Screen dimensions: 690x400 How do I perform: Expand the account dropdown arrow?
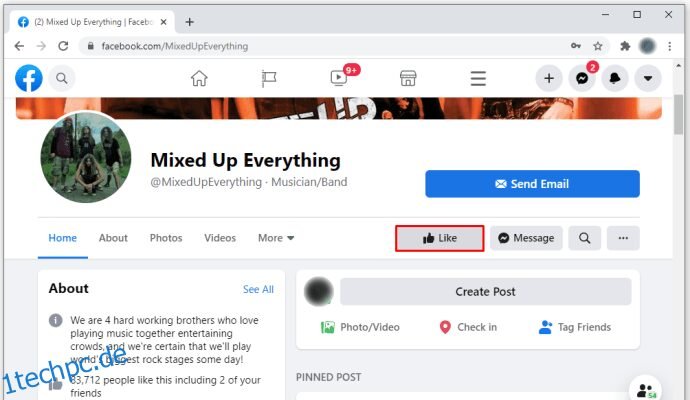[x=648, y=78]
